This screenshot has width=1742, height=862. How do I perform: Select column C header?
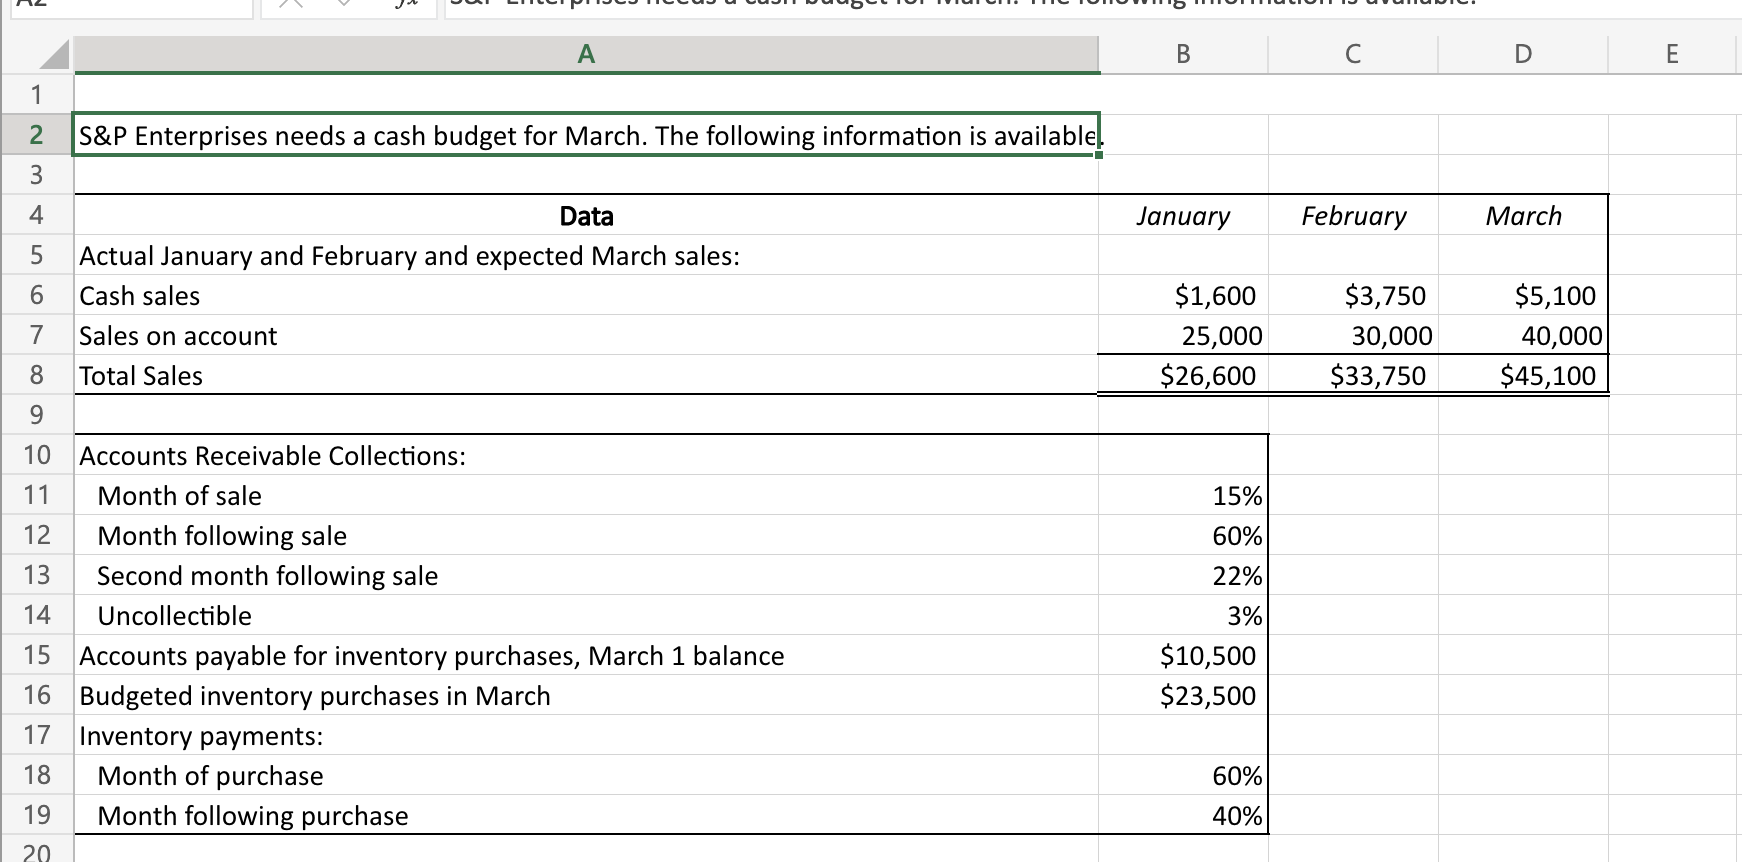pyautogui.click(x=1353, y=54)
